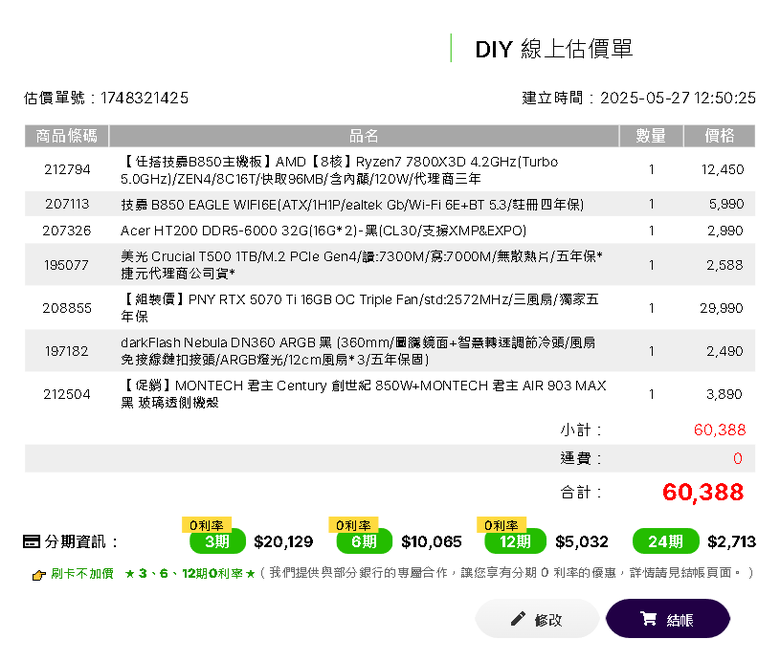The height and width of the screenshot is (661, 780).
Task: Click the 3、6、12期0利率 green promo text
Action: (x=190, y=573)
